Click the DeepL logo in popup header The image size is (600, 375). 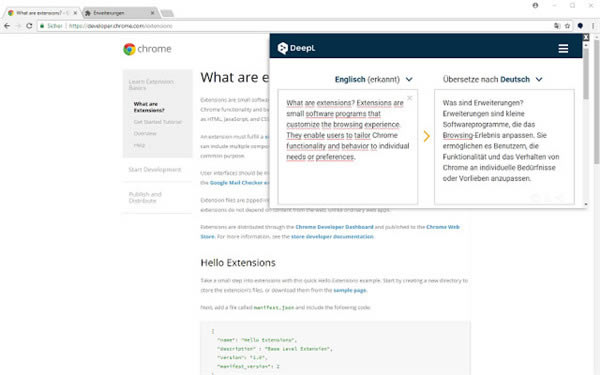pos(297,48)
